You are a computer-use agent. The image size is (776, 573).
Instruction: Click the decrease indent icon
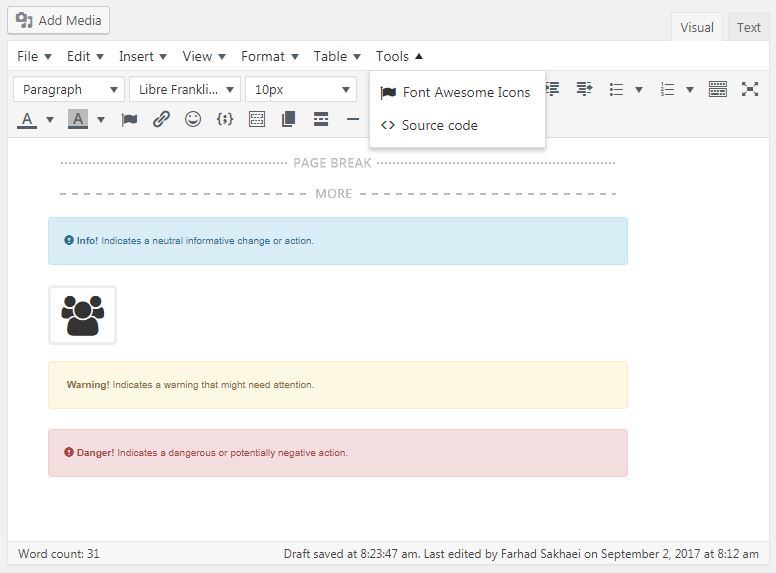[552, 89]
